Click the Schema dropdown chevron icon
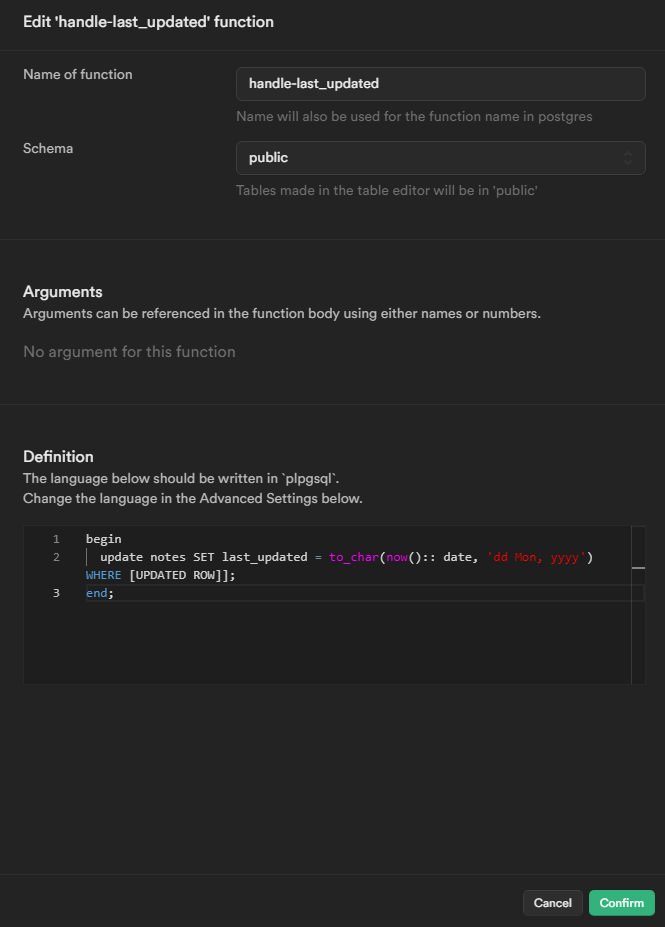665x927 pixels. tap(628, 158)
